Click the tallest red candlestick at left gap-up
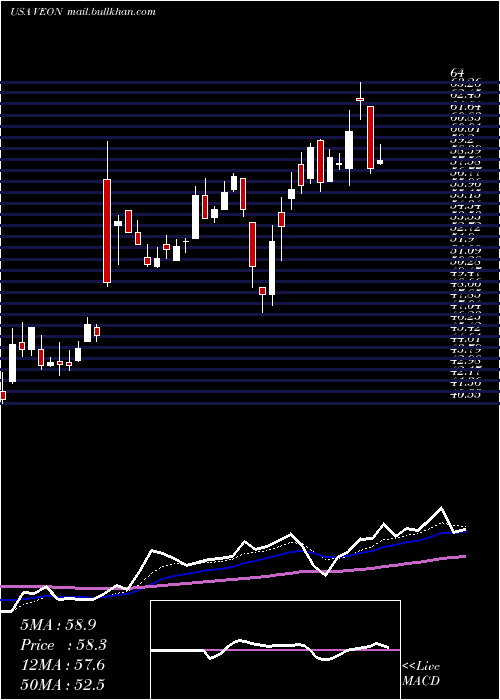Screen dimensions: 500x700 [107, 231]
